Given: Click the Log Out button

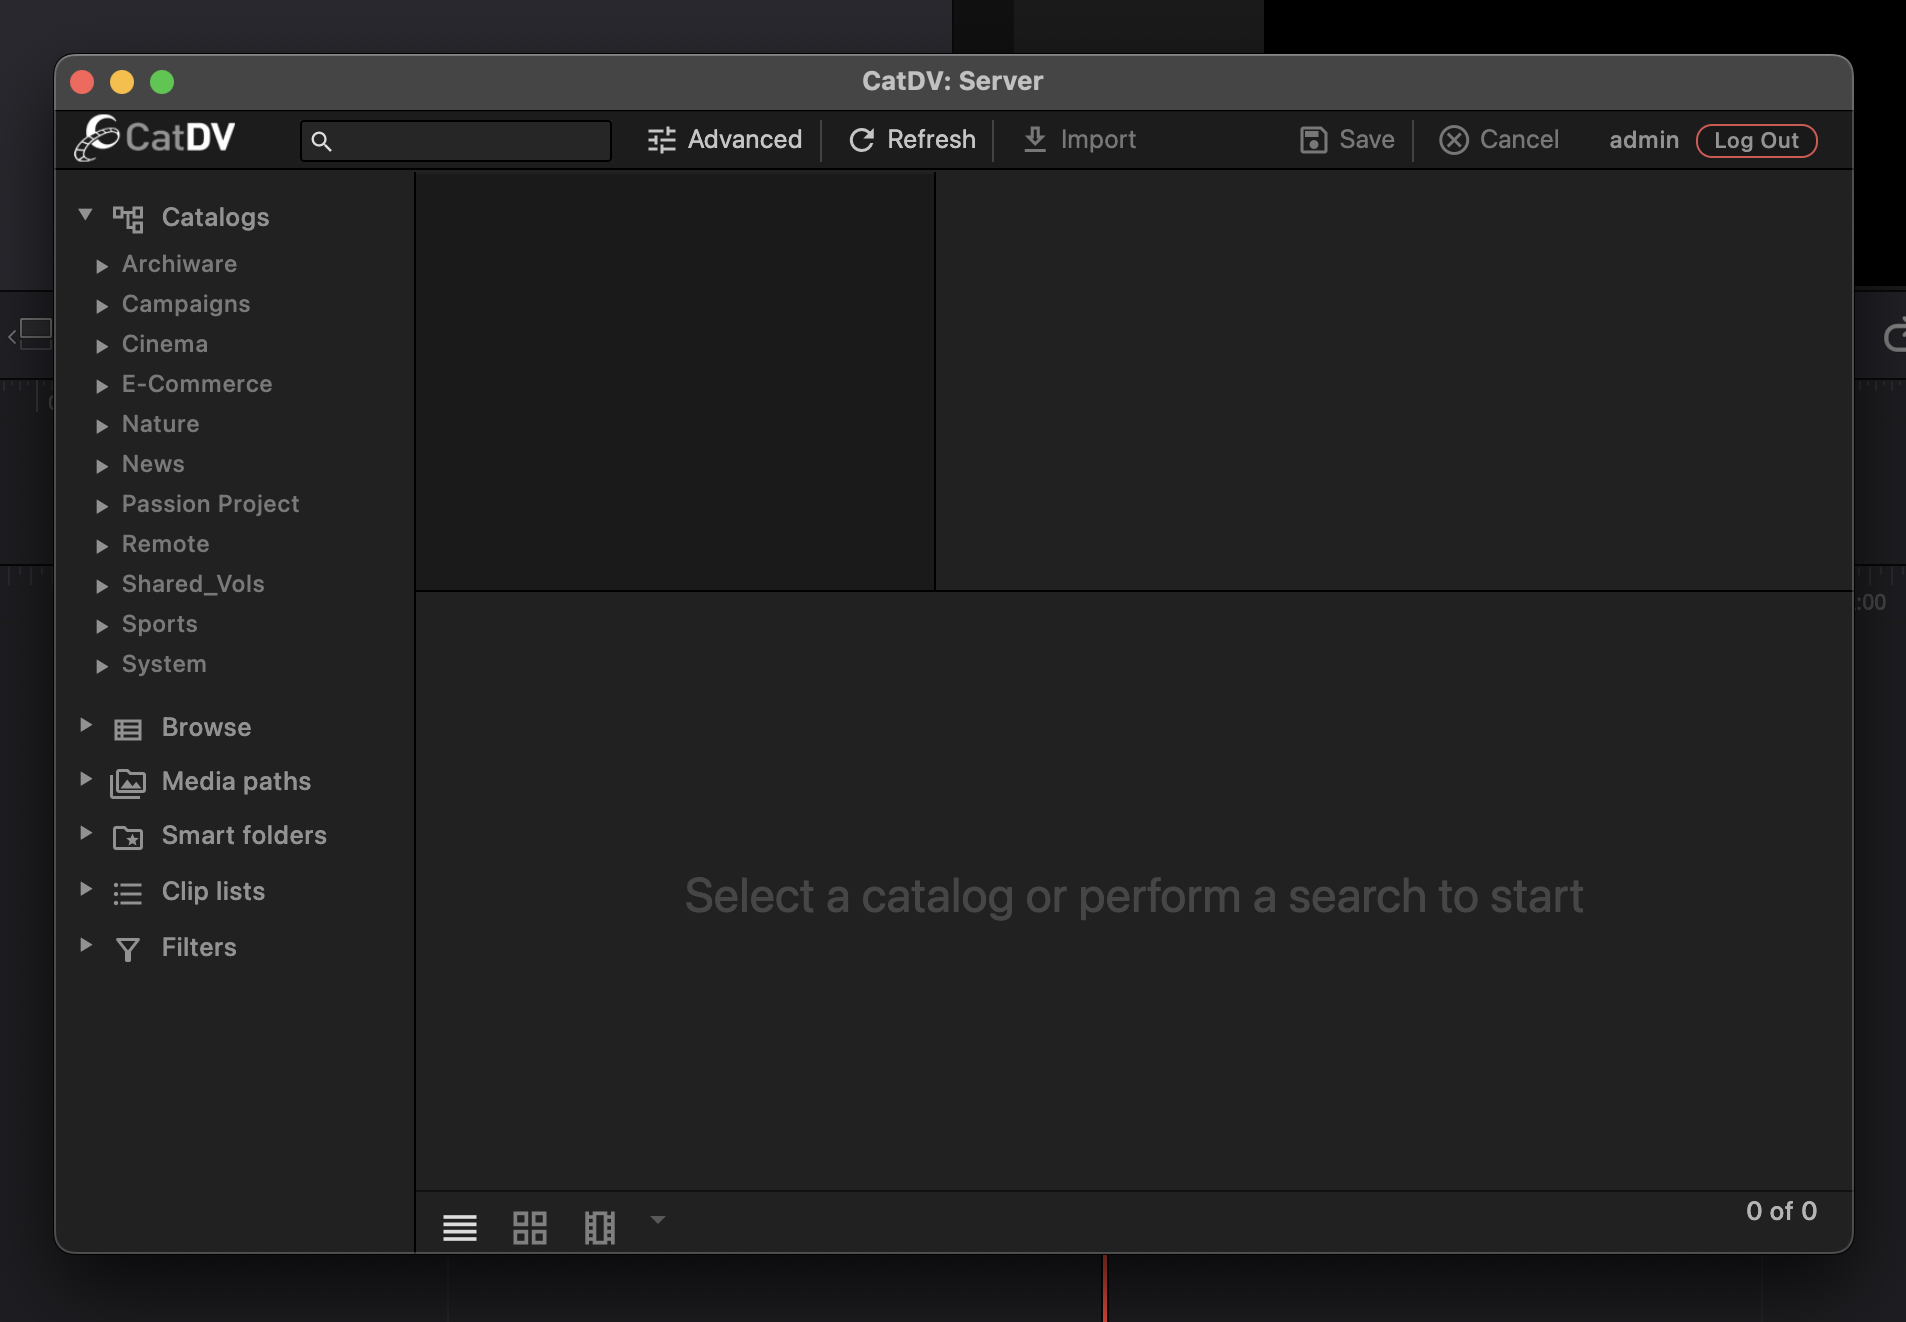Looking at the screenshot, I should coord(1756,141).
